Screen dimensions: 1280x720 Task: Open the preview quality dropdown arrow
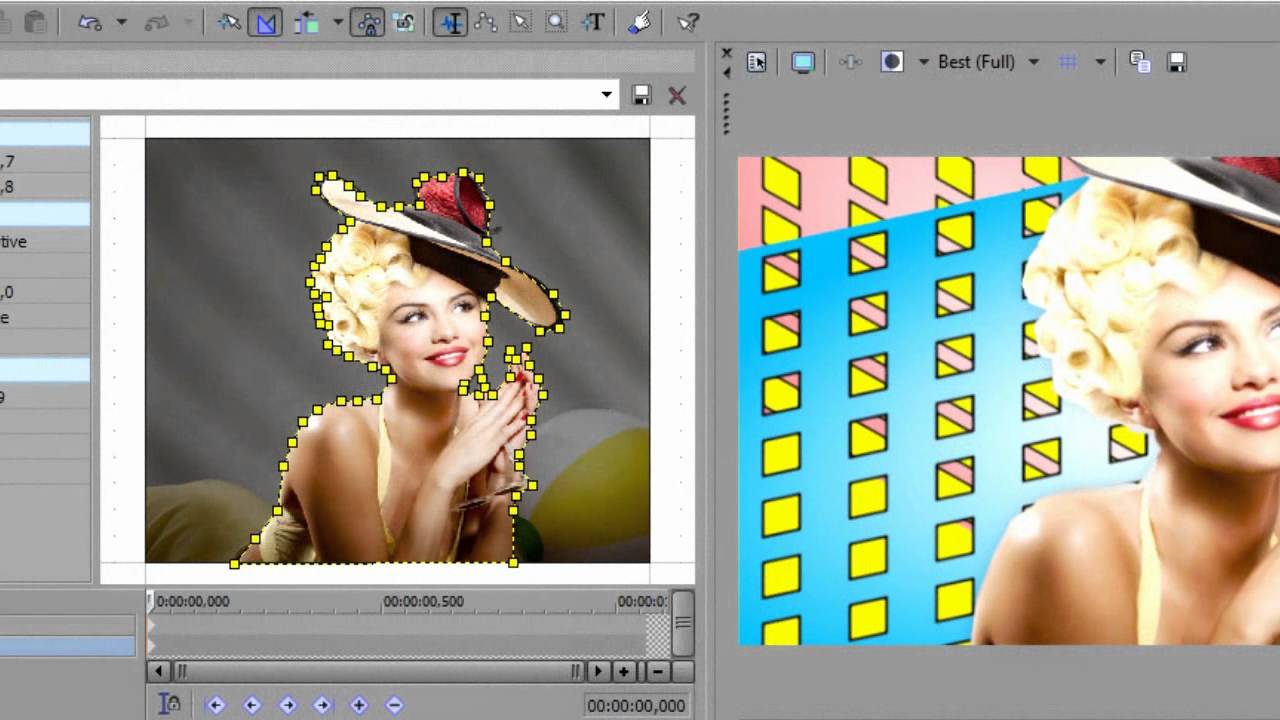(x=1033, y=62)
